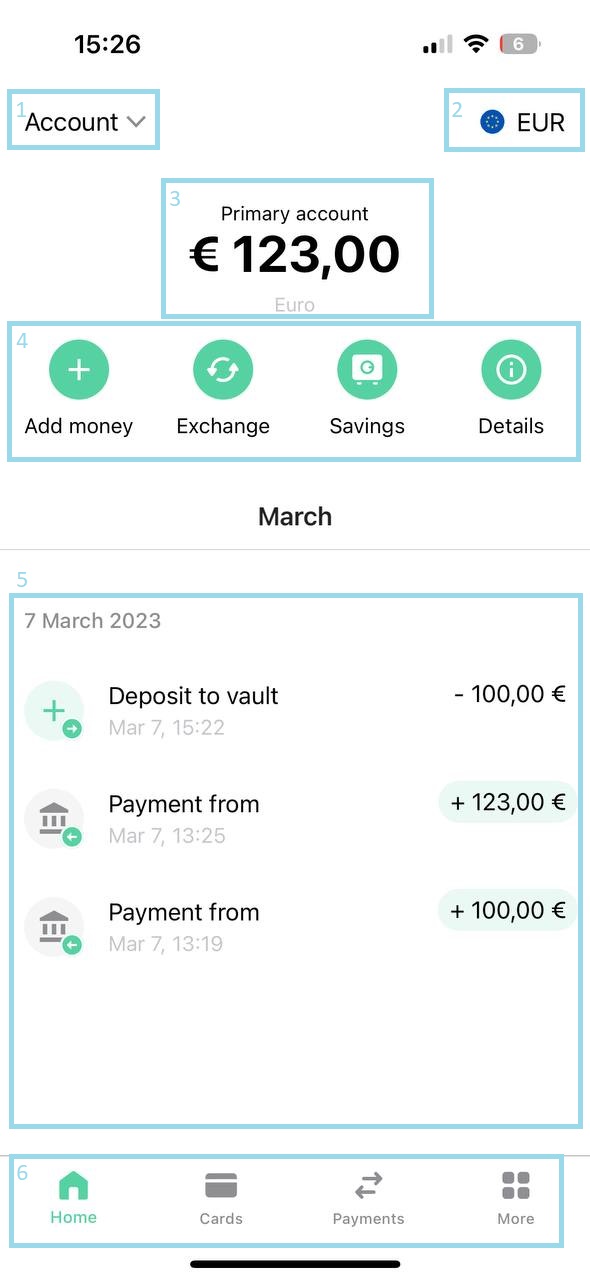Open the Savings vault icon
The width and height of the screenshot is (590, 1280).
(x=367, y=369)
